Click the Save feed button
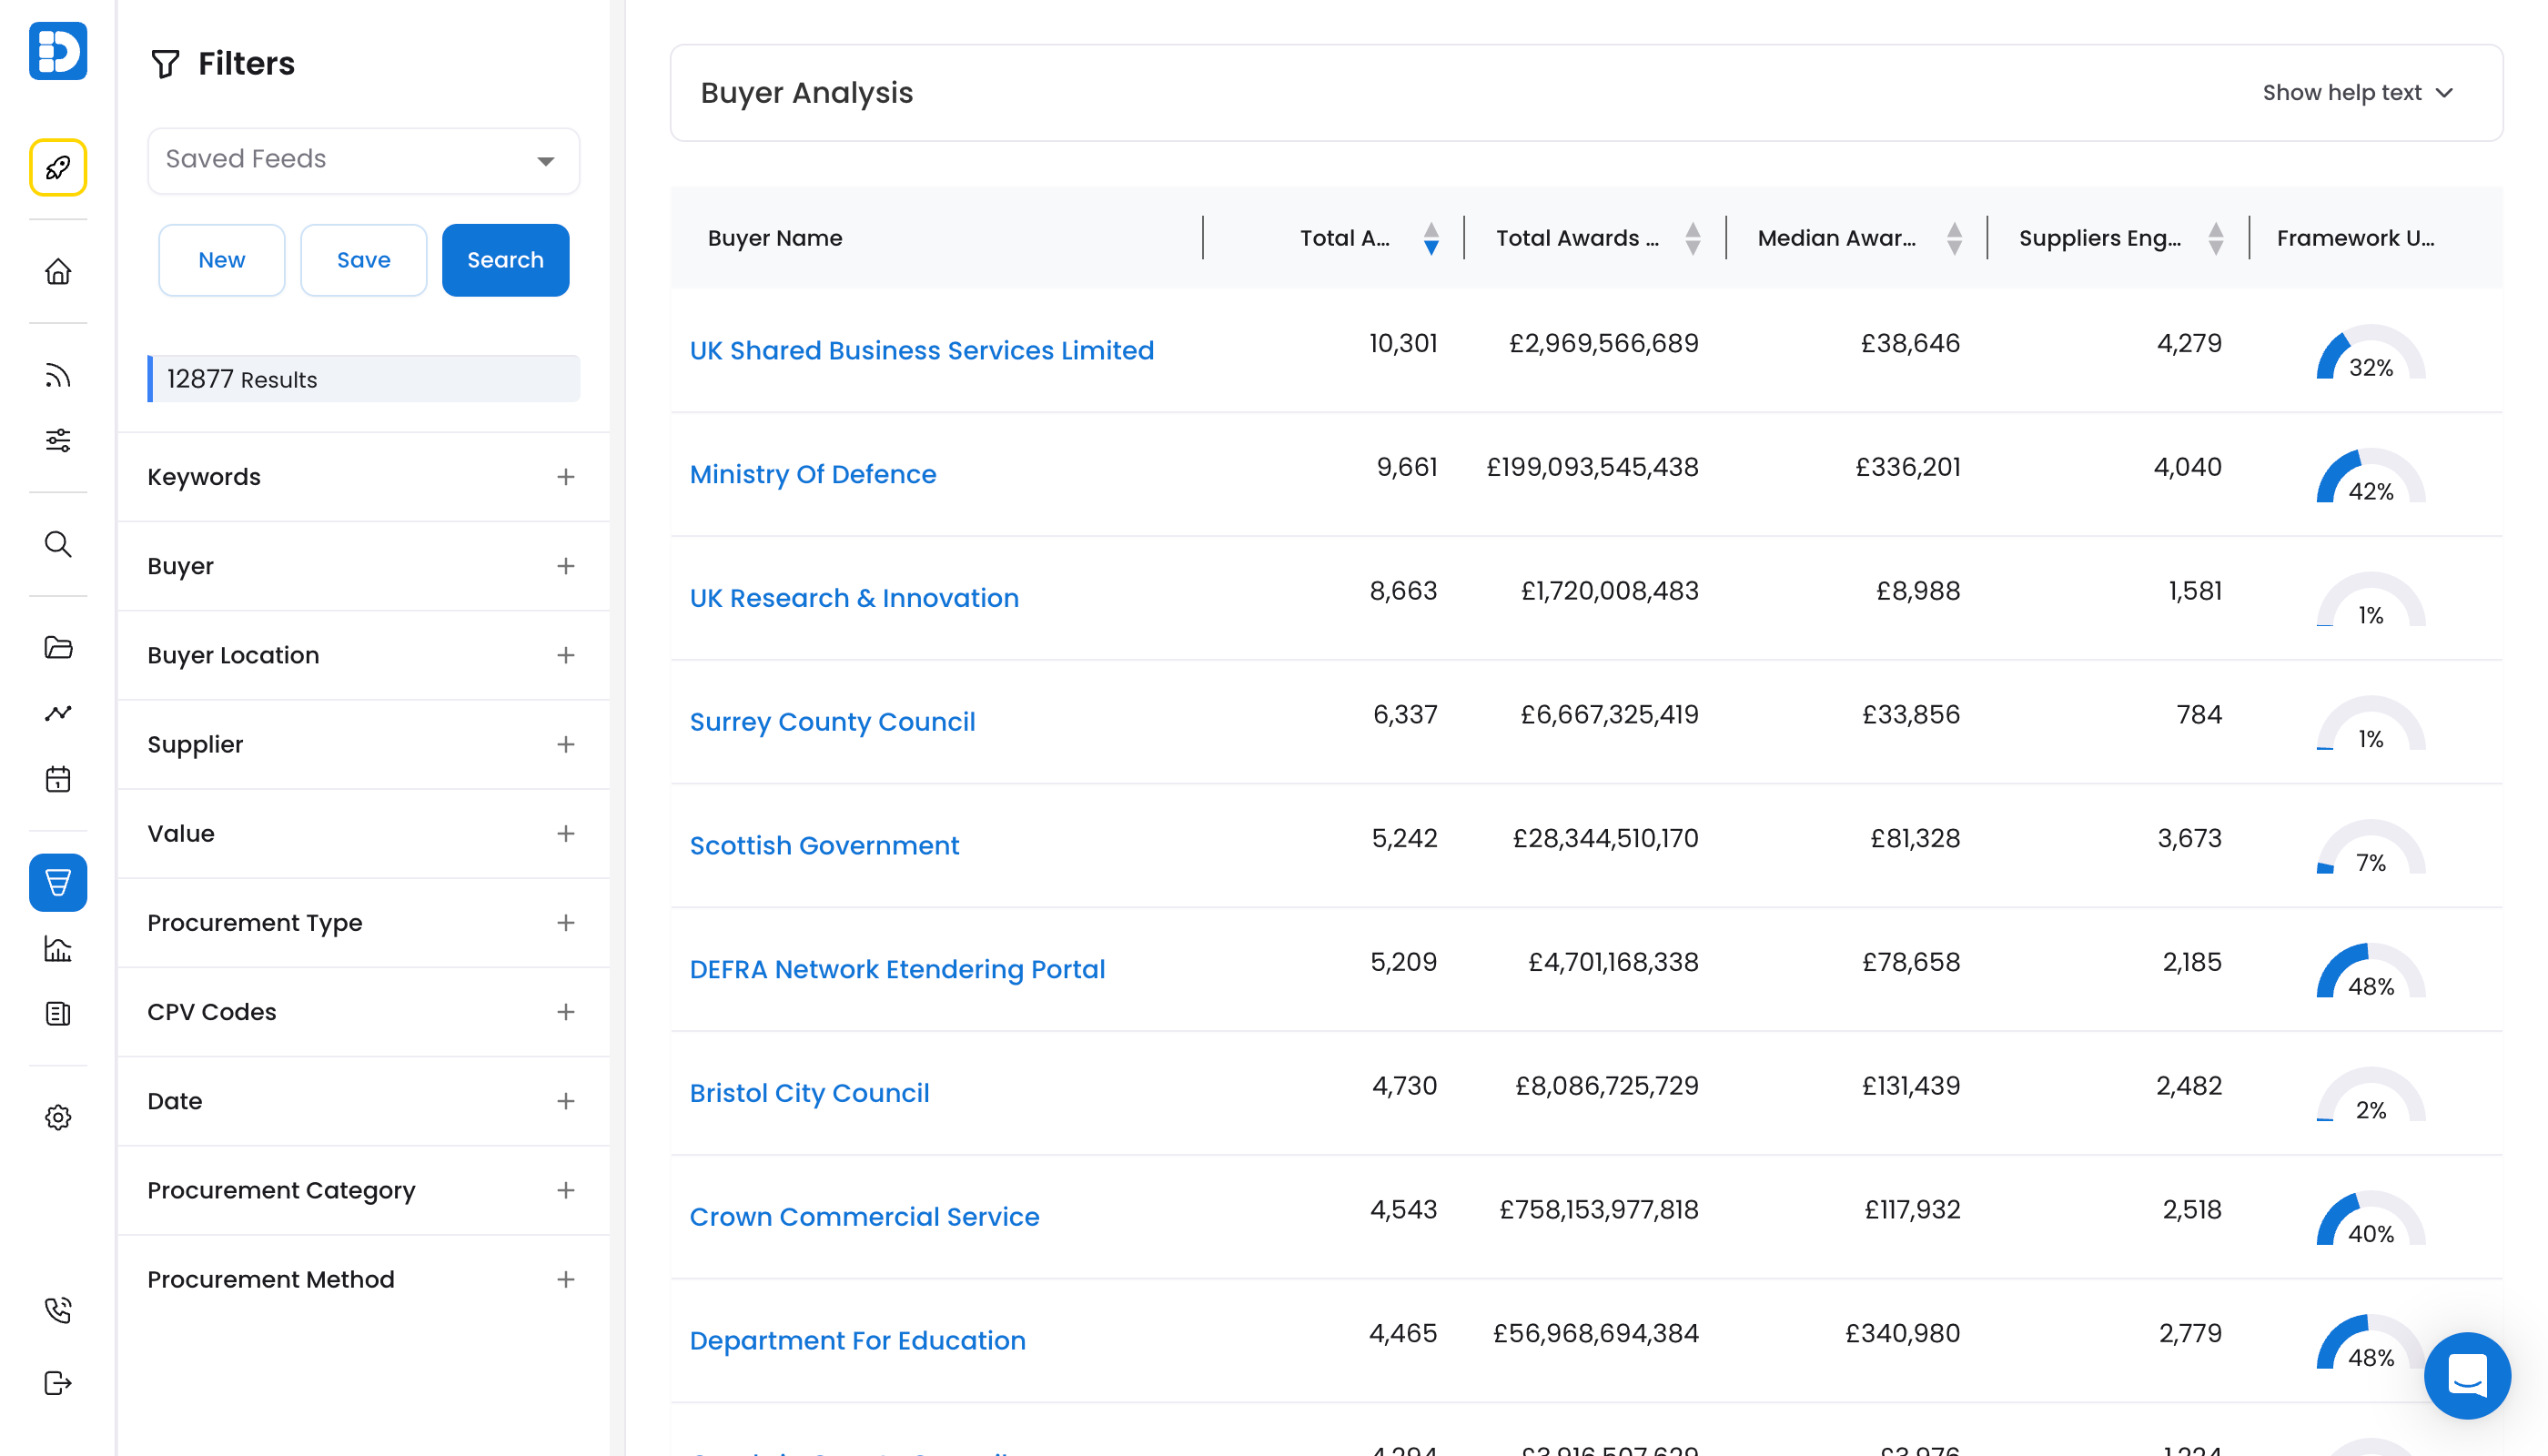 (363, 260)
